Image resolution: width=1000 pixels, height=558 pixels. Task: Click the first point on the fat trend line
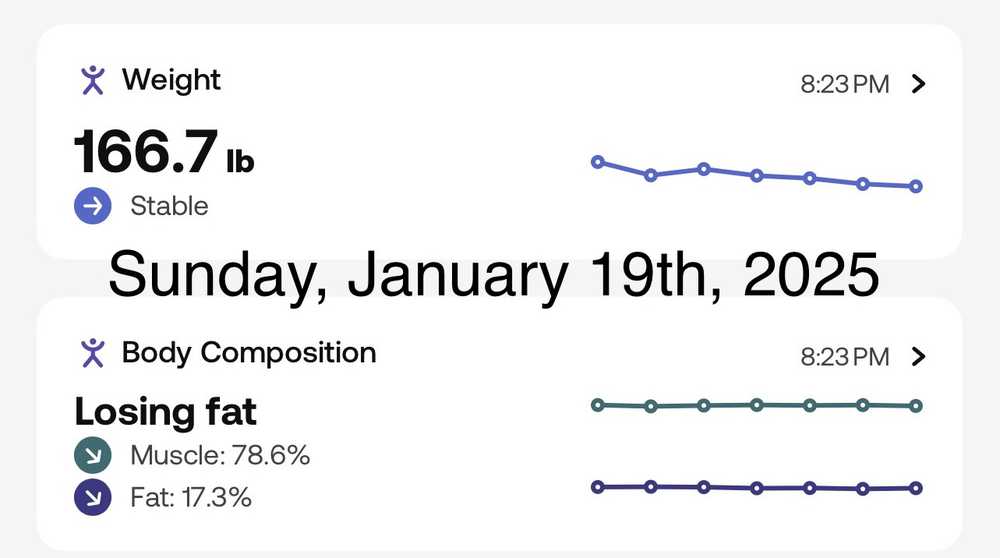(x=598, y=487)
